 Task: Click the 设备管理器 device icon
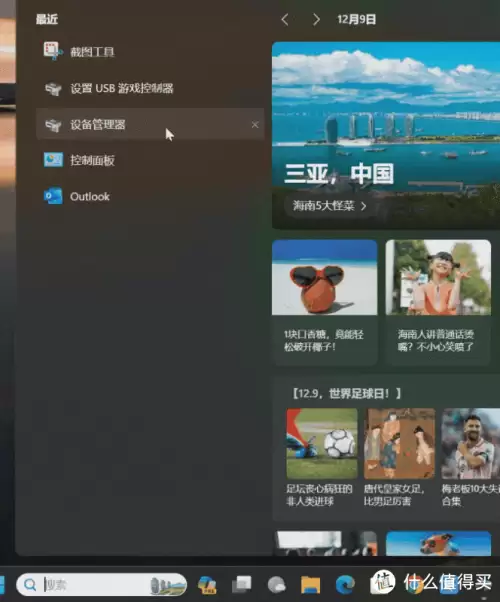pos(53,124)
